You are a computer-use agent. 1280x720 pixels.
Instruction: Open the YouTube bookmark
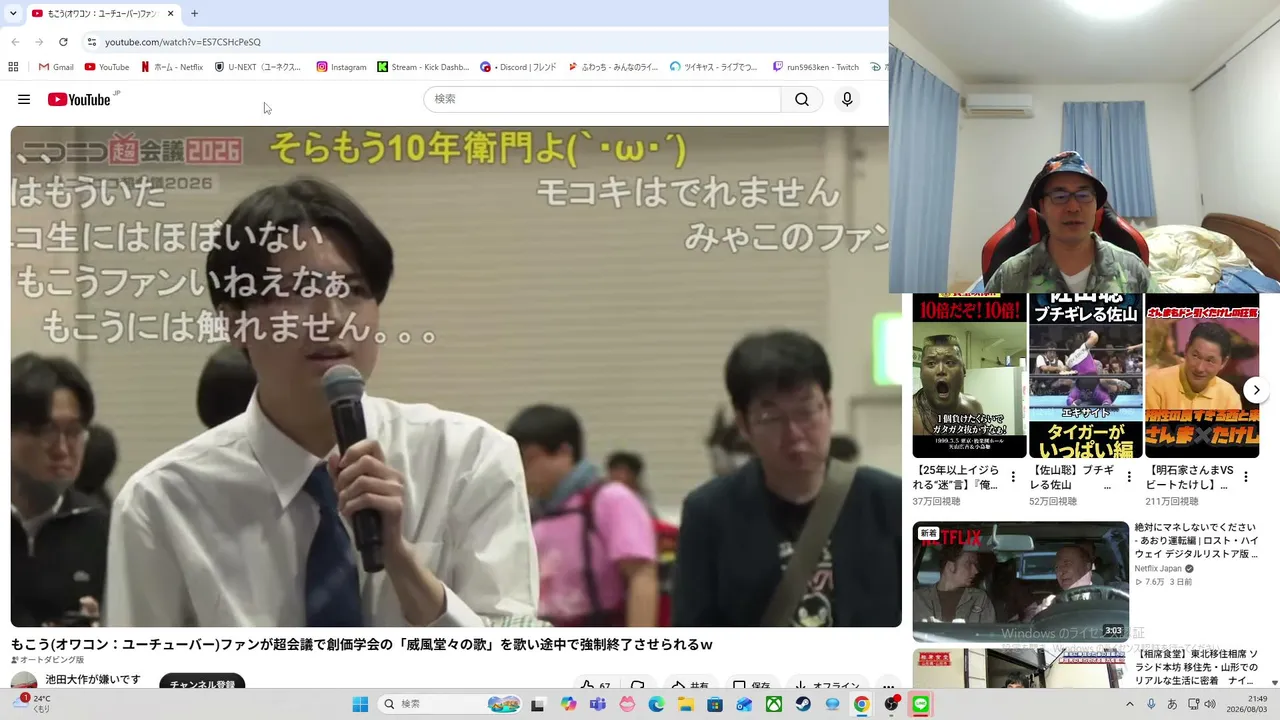click(x=107, y=67)
